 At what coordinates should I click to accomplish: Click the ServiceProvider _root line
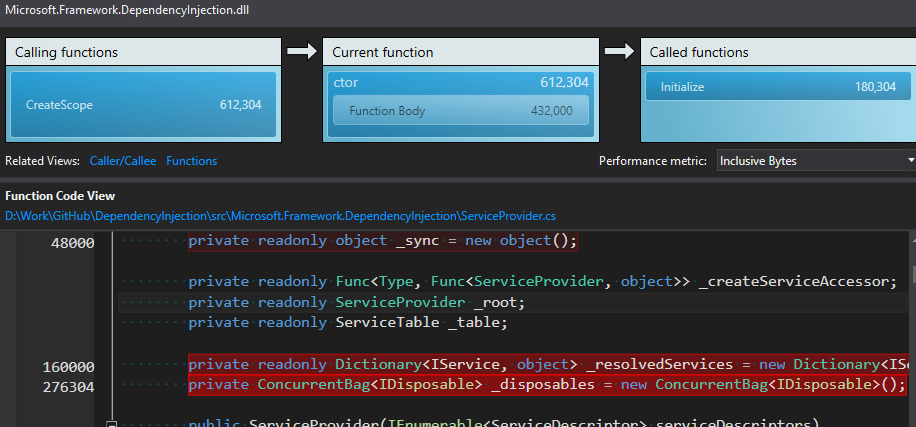(x=356, y=303)
